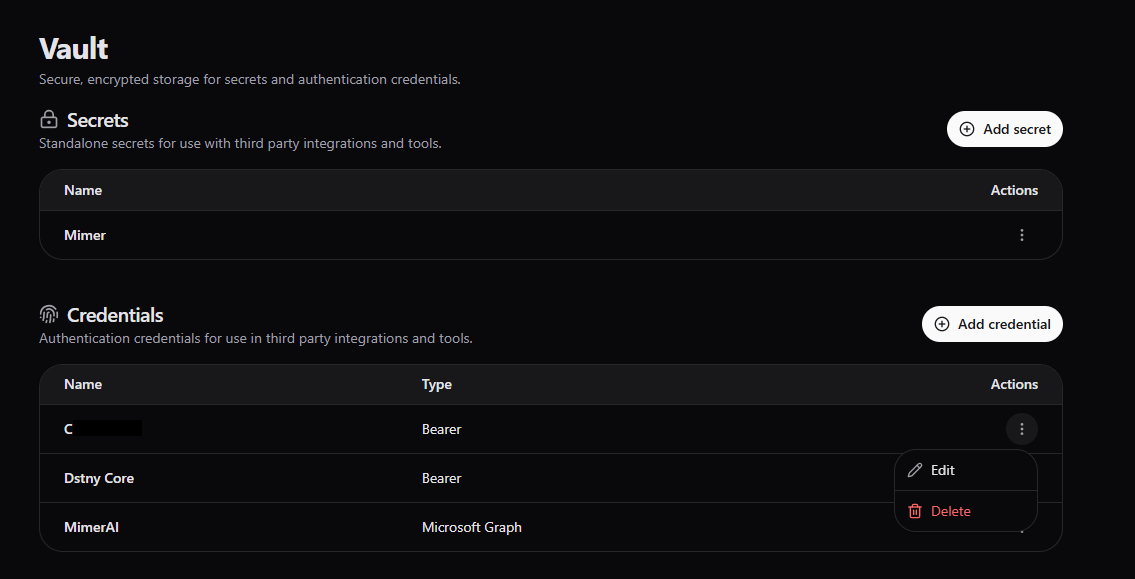Image resolution: width=1135 pixels, height=579 pixels.
Task: Select the Mimer secret name
Action: point(85,235)
